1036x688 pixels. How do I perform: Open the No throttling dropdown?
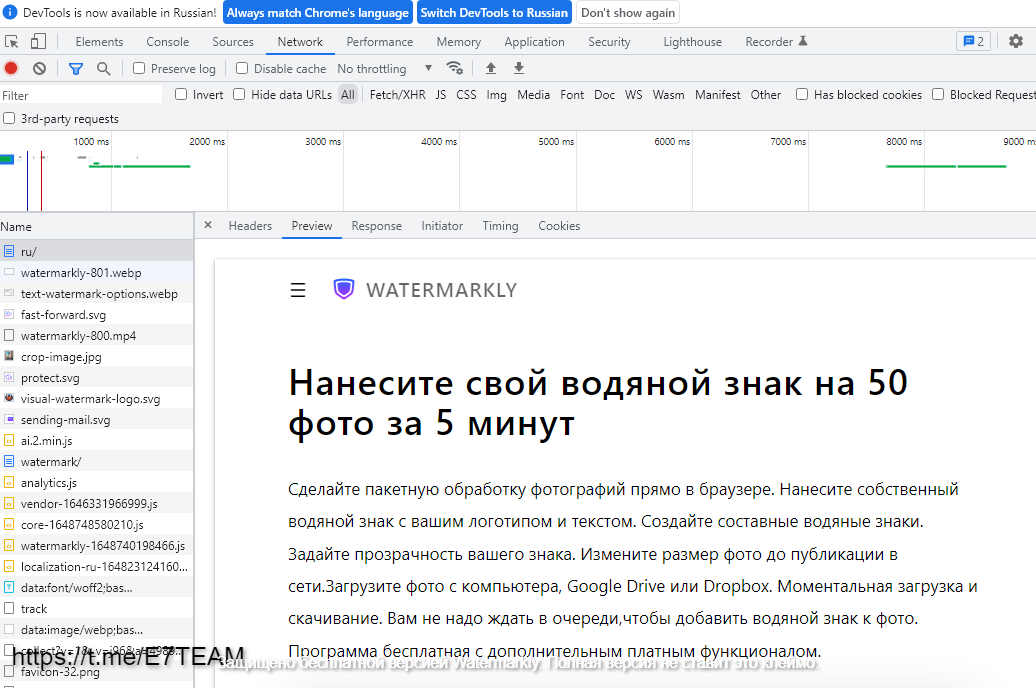pyautogui.click(x=384, y=69)
